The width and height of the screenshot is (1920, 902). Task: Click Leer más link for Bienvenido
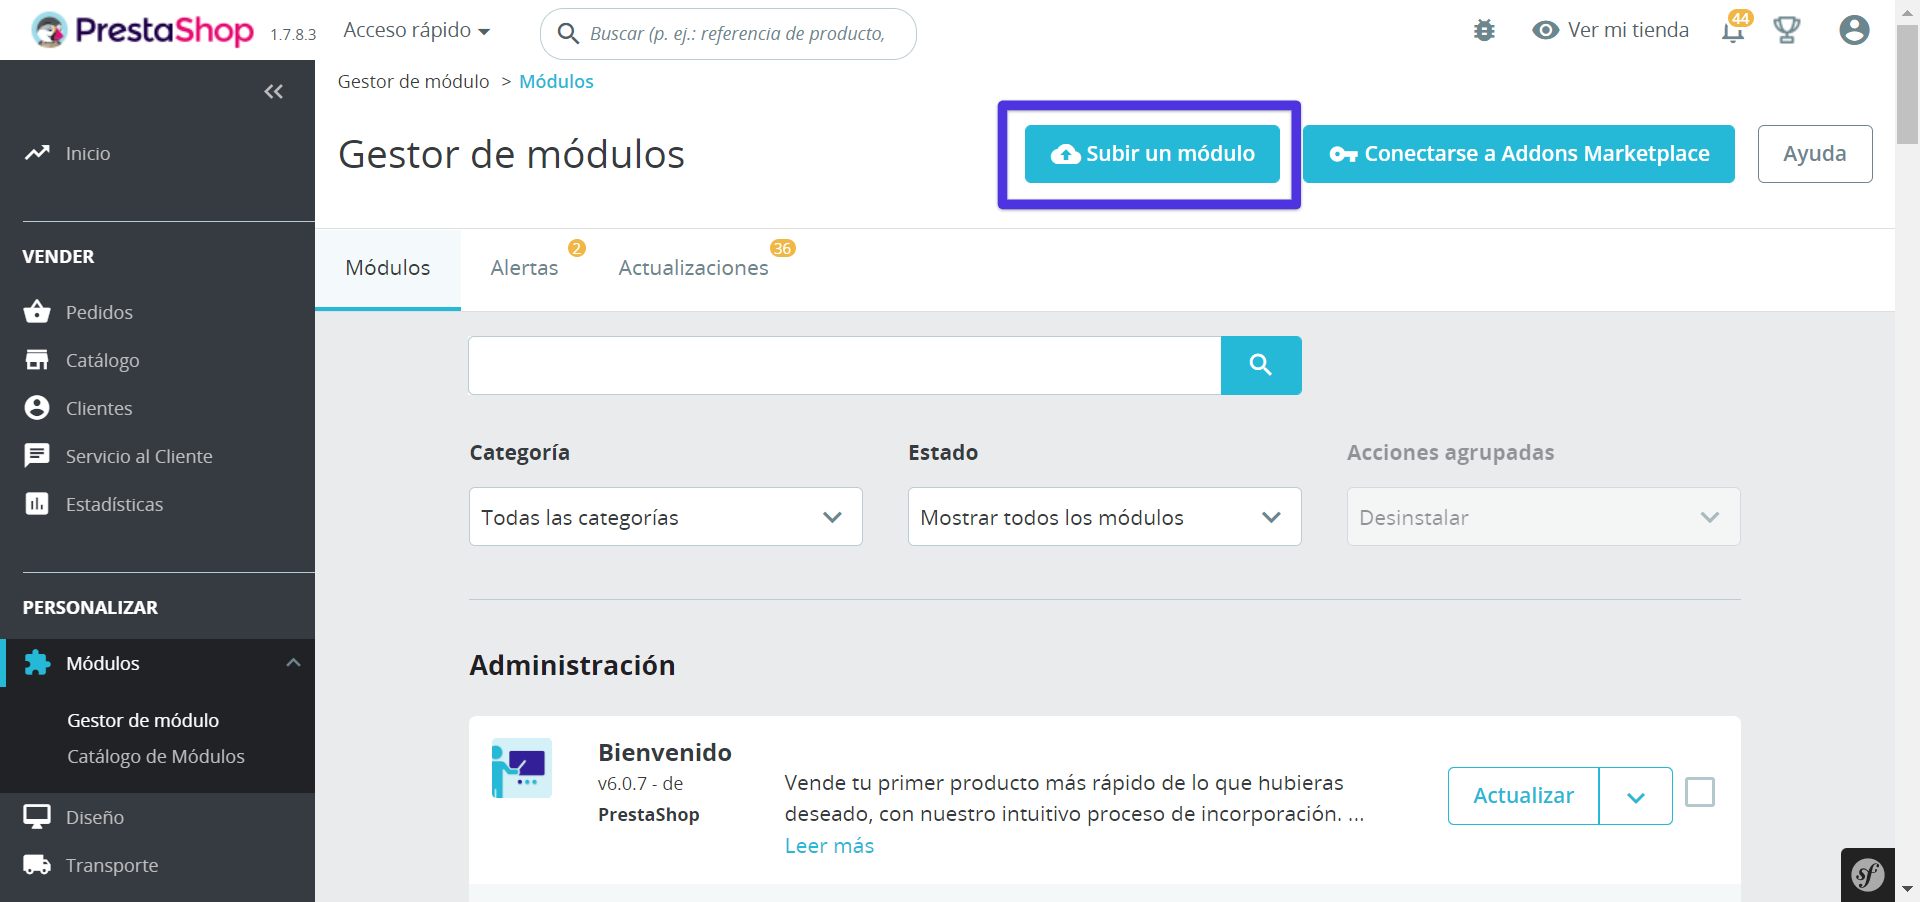click(829, 846)
